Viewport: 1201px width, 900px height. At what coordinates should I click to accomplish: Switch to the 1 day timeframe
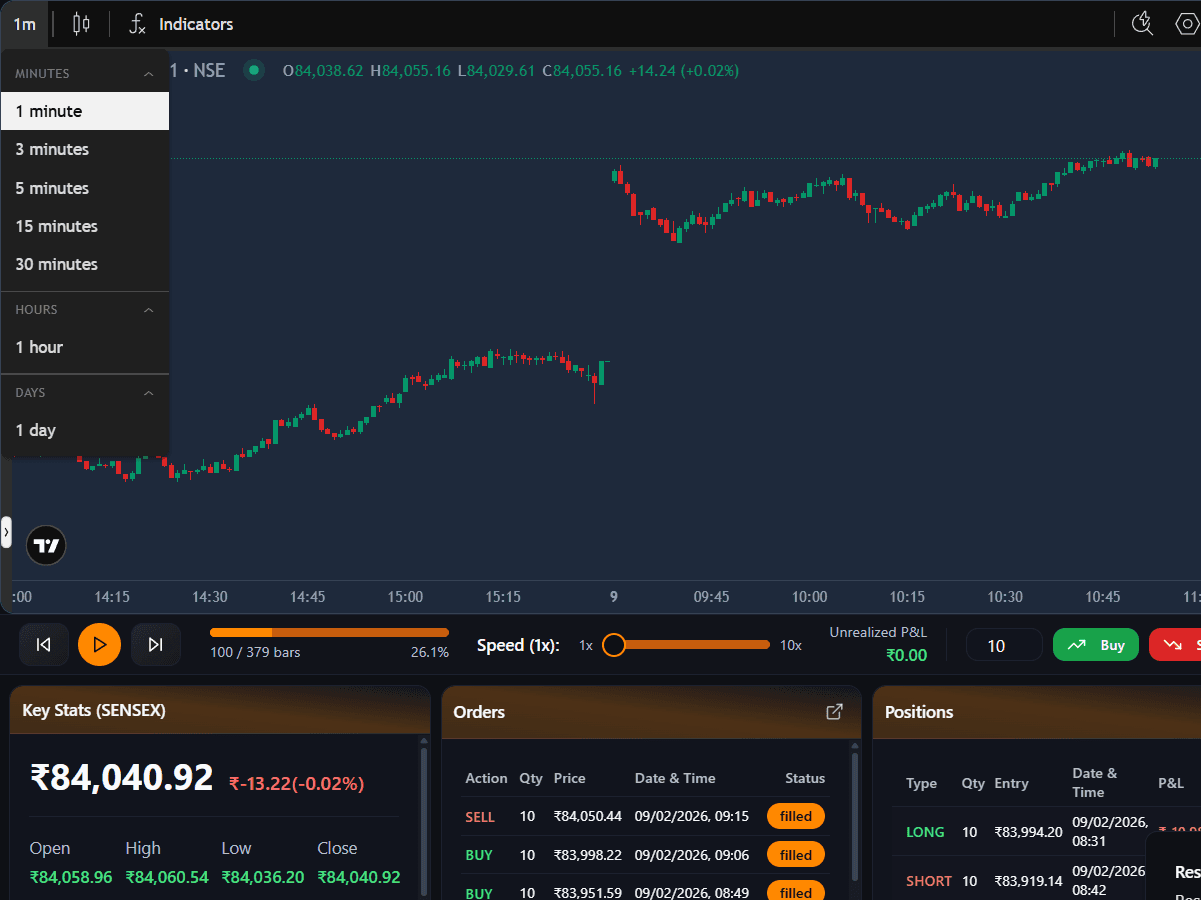point(35,430)
